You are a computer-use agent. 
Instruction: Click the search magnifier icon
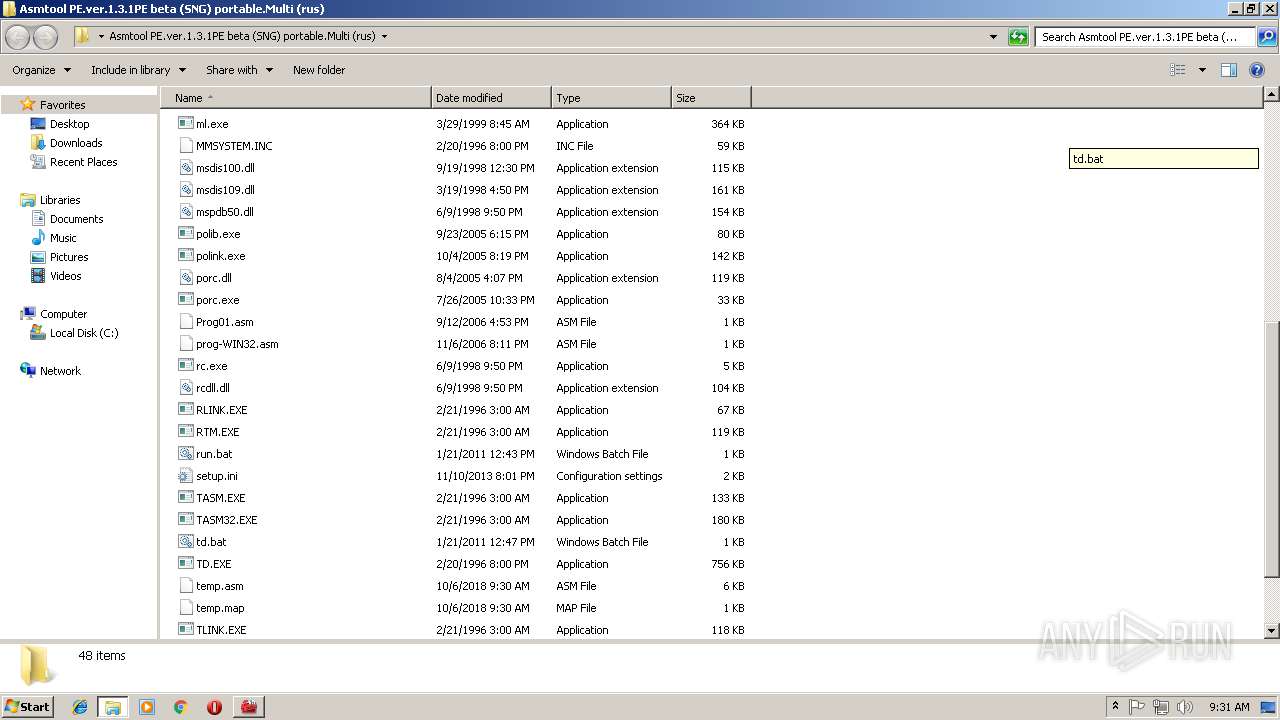pyautogui.click(x=1267, y=37)
